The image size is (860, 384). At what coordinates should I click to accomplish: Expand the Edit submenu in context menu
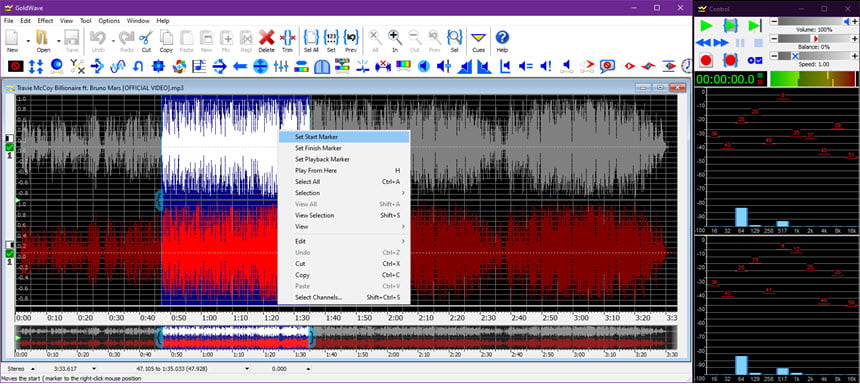click(x=344, y=241)
